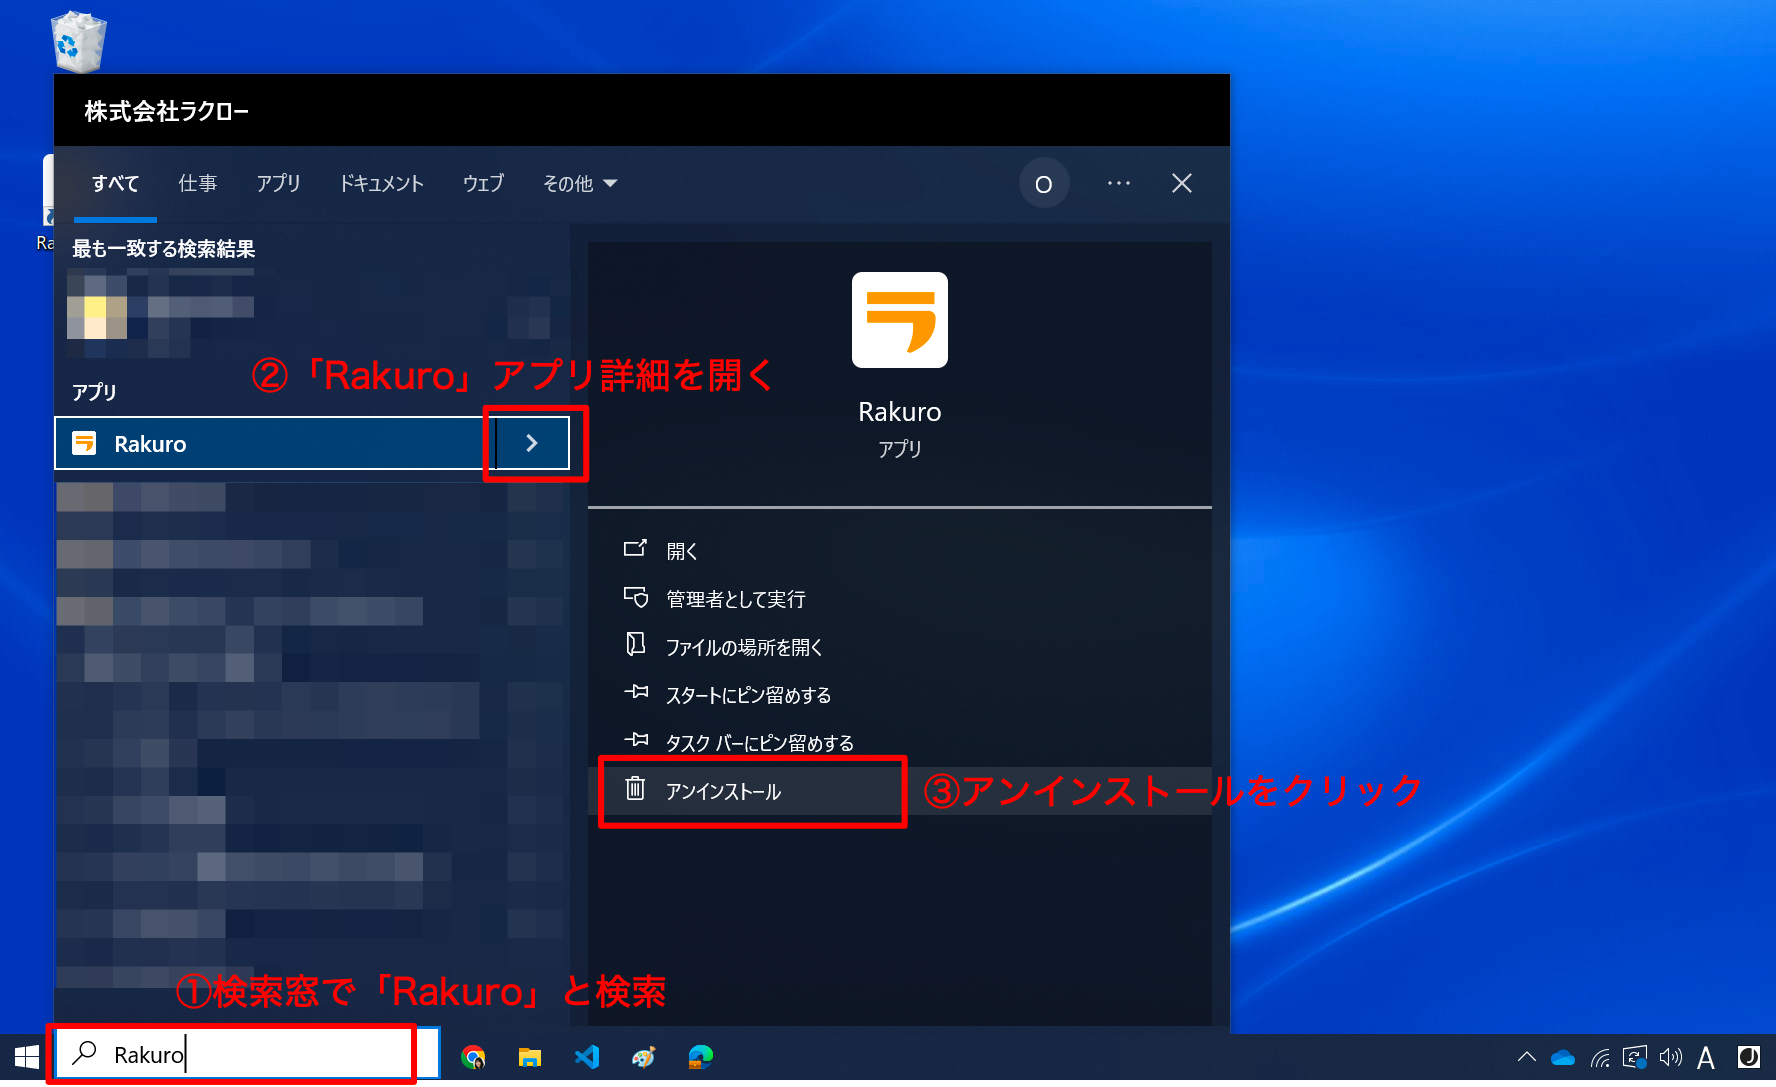1776x1087 pixels.
Task: Open the ドキュメント tab
Action: click(381, 184)
